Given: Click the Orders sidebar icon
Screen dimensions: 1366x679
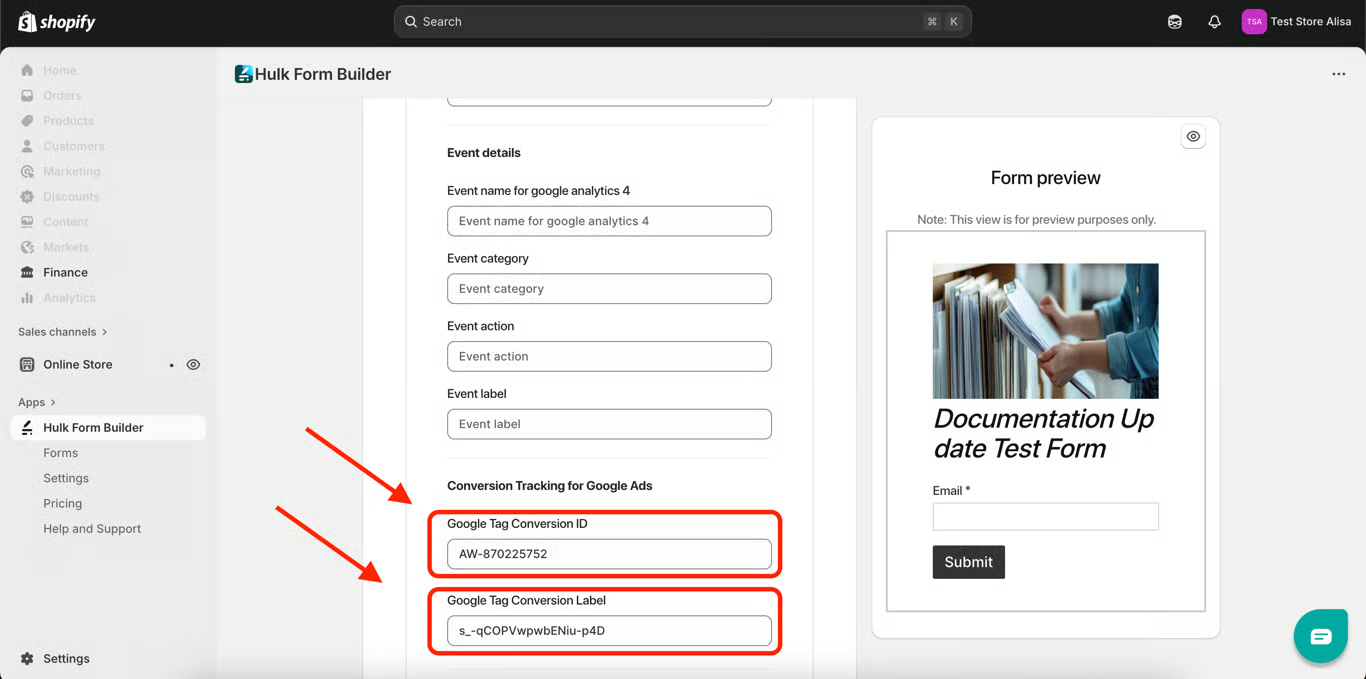Looking at the screenshot, I should (27, 95).
